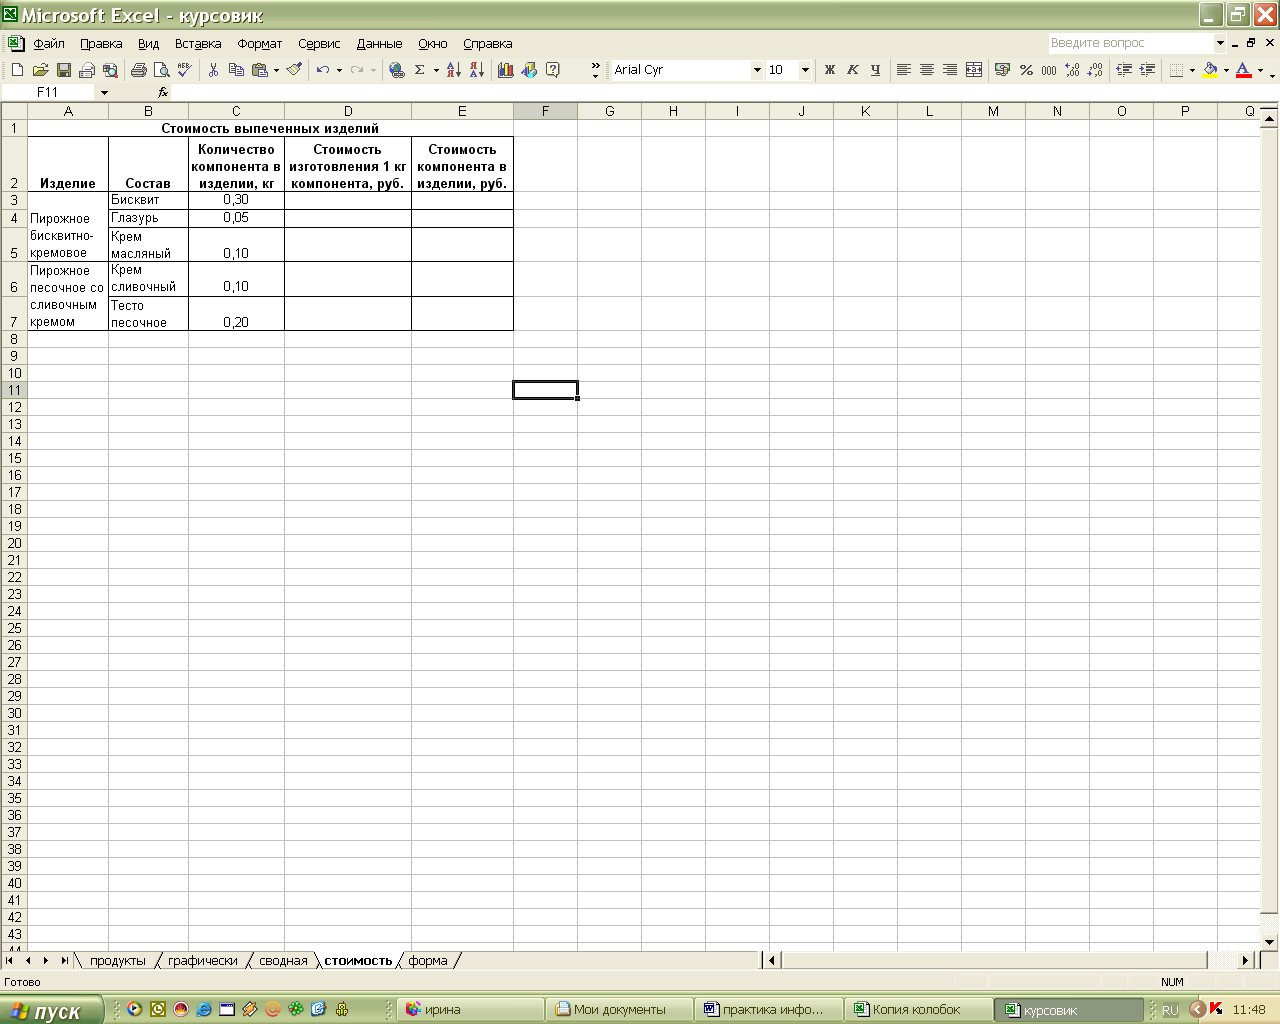Select the column D header
Image resolution: width=1280 pixels, height=1024 pixels.
[x=348, y=111]
